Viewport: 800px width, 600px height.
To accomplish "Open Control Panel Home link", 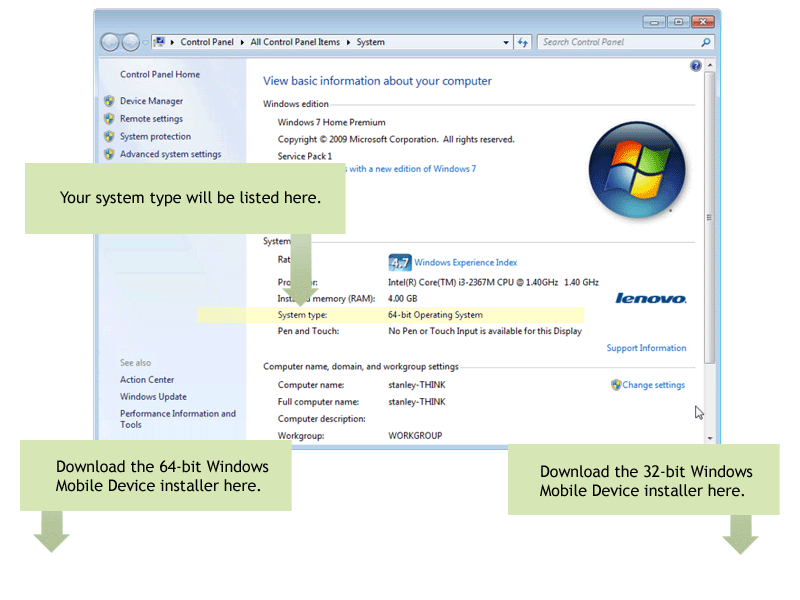I will (x=160, y=74).
